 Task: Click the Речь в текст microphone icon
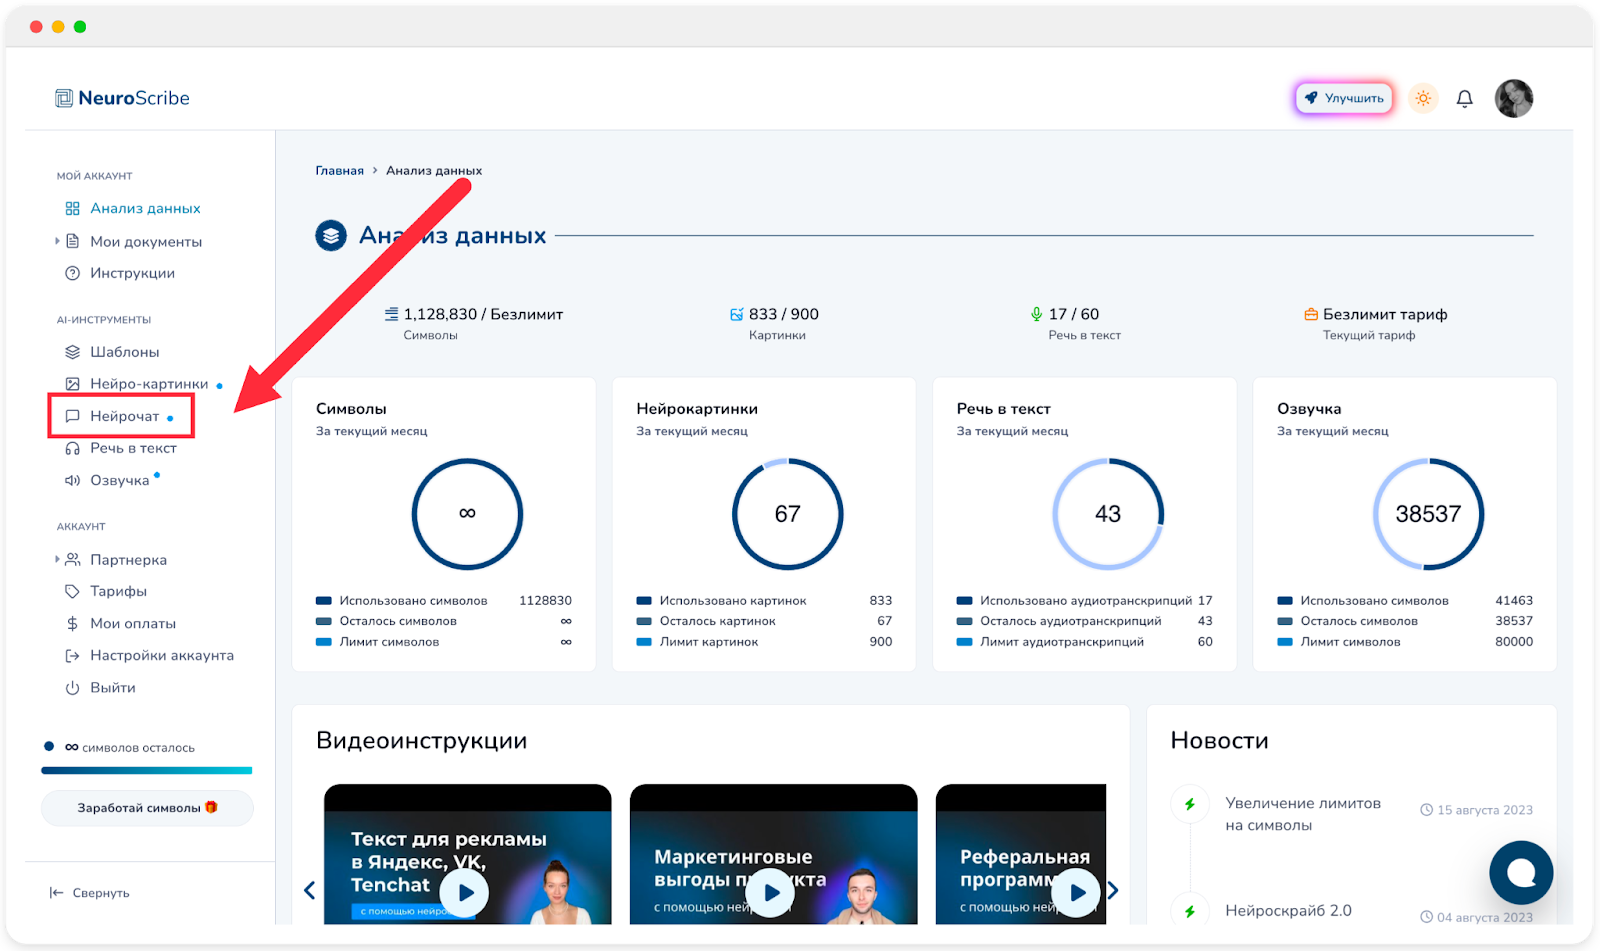coord(1036,314)
